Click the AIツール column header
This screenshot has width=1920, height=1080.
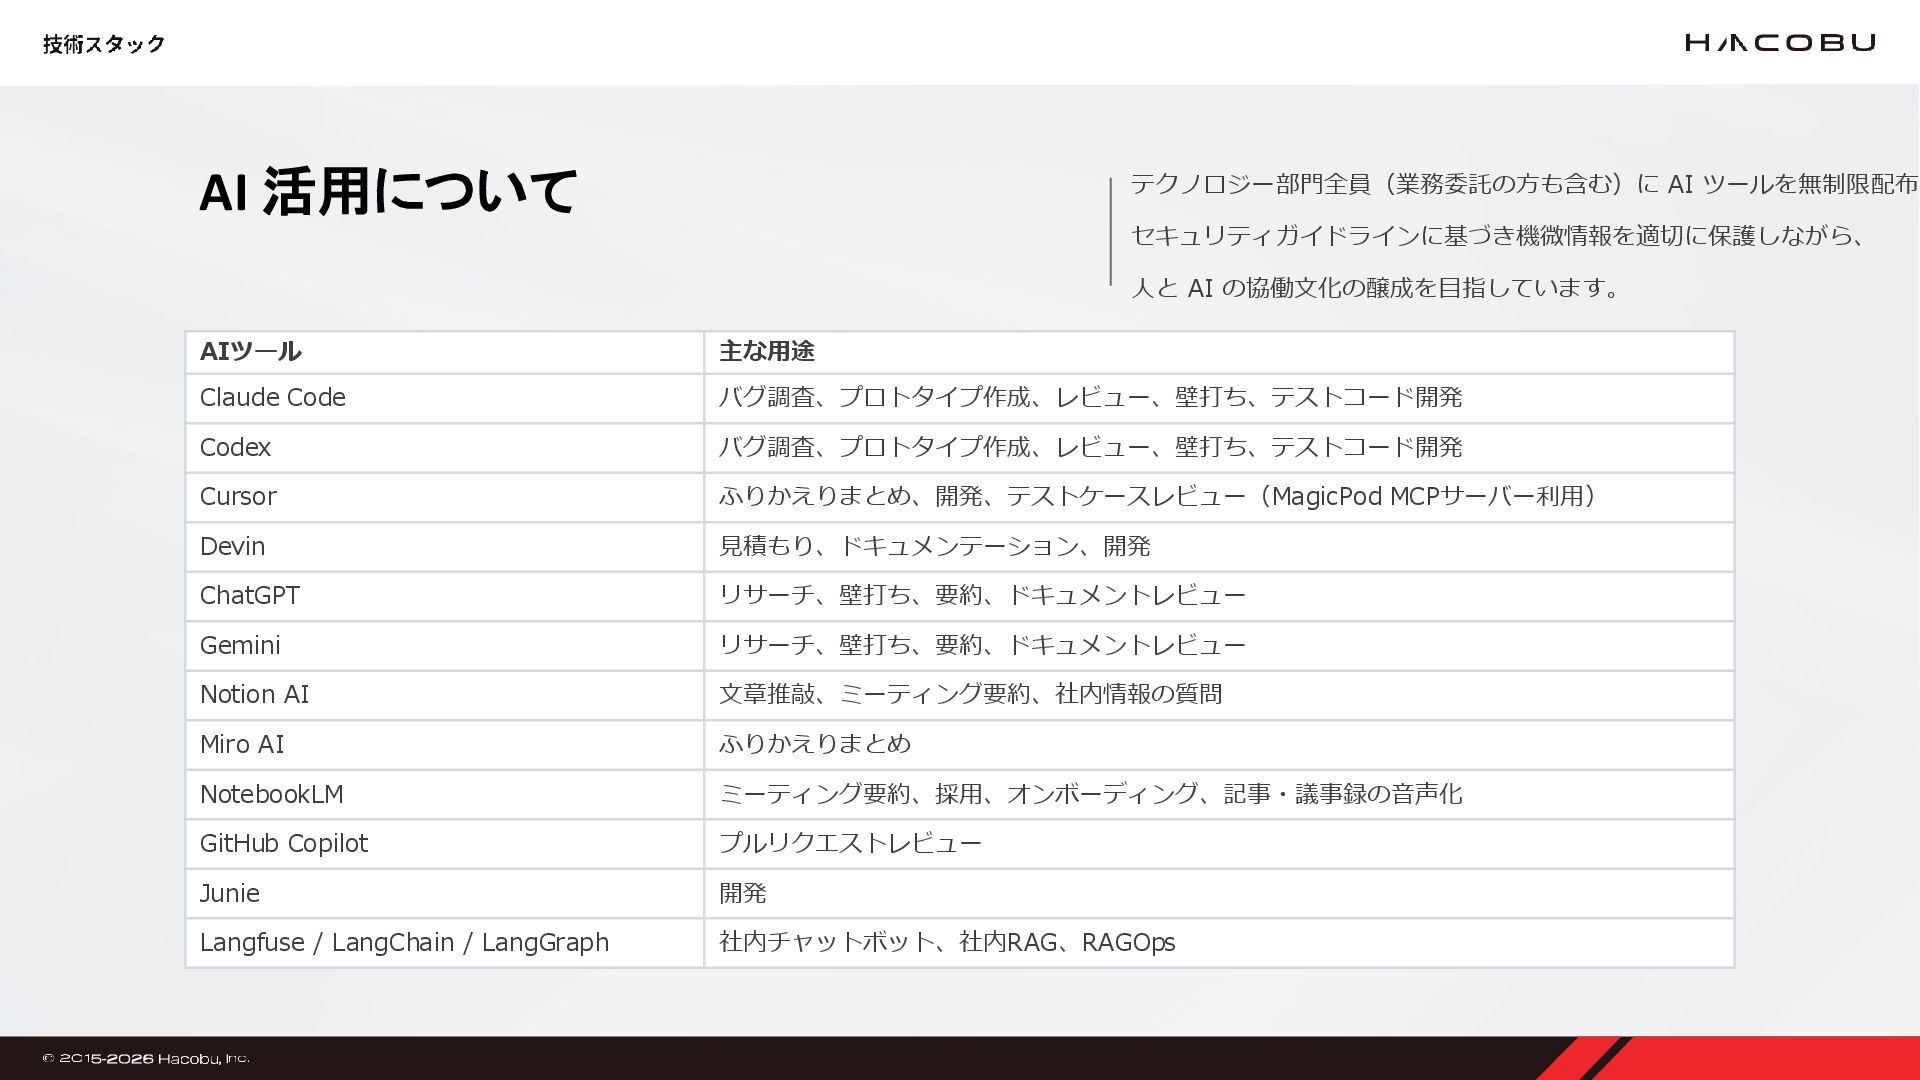pyautogui.click(x=251, y=352)
